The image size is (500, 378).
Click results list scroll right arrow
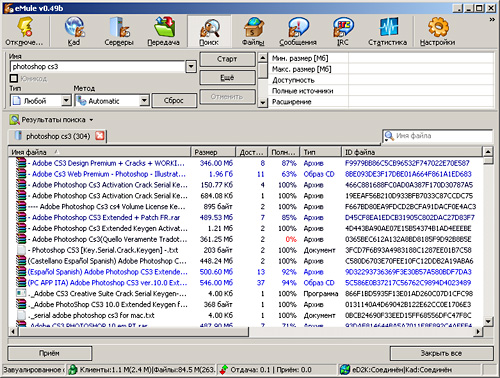click(478, 332)
